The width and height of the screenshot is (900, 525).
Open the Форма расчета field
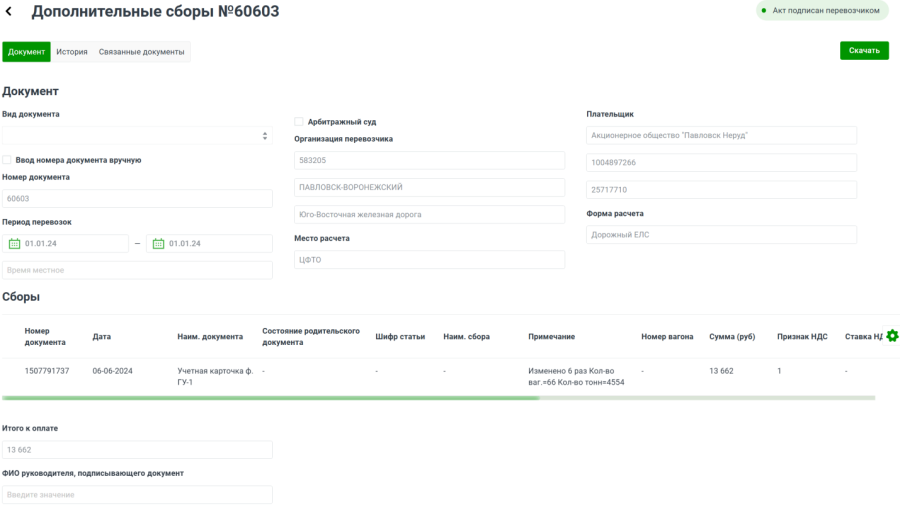[721, 235]
